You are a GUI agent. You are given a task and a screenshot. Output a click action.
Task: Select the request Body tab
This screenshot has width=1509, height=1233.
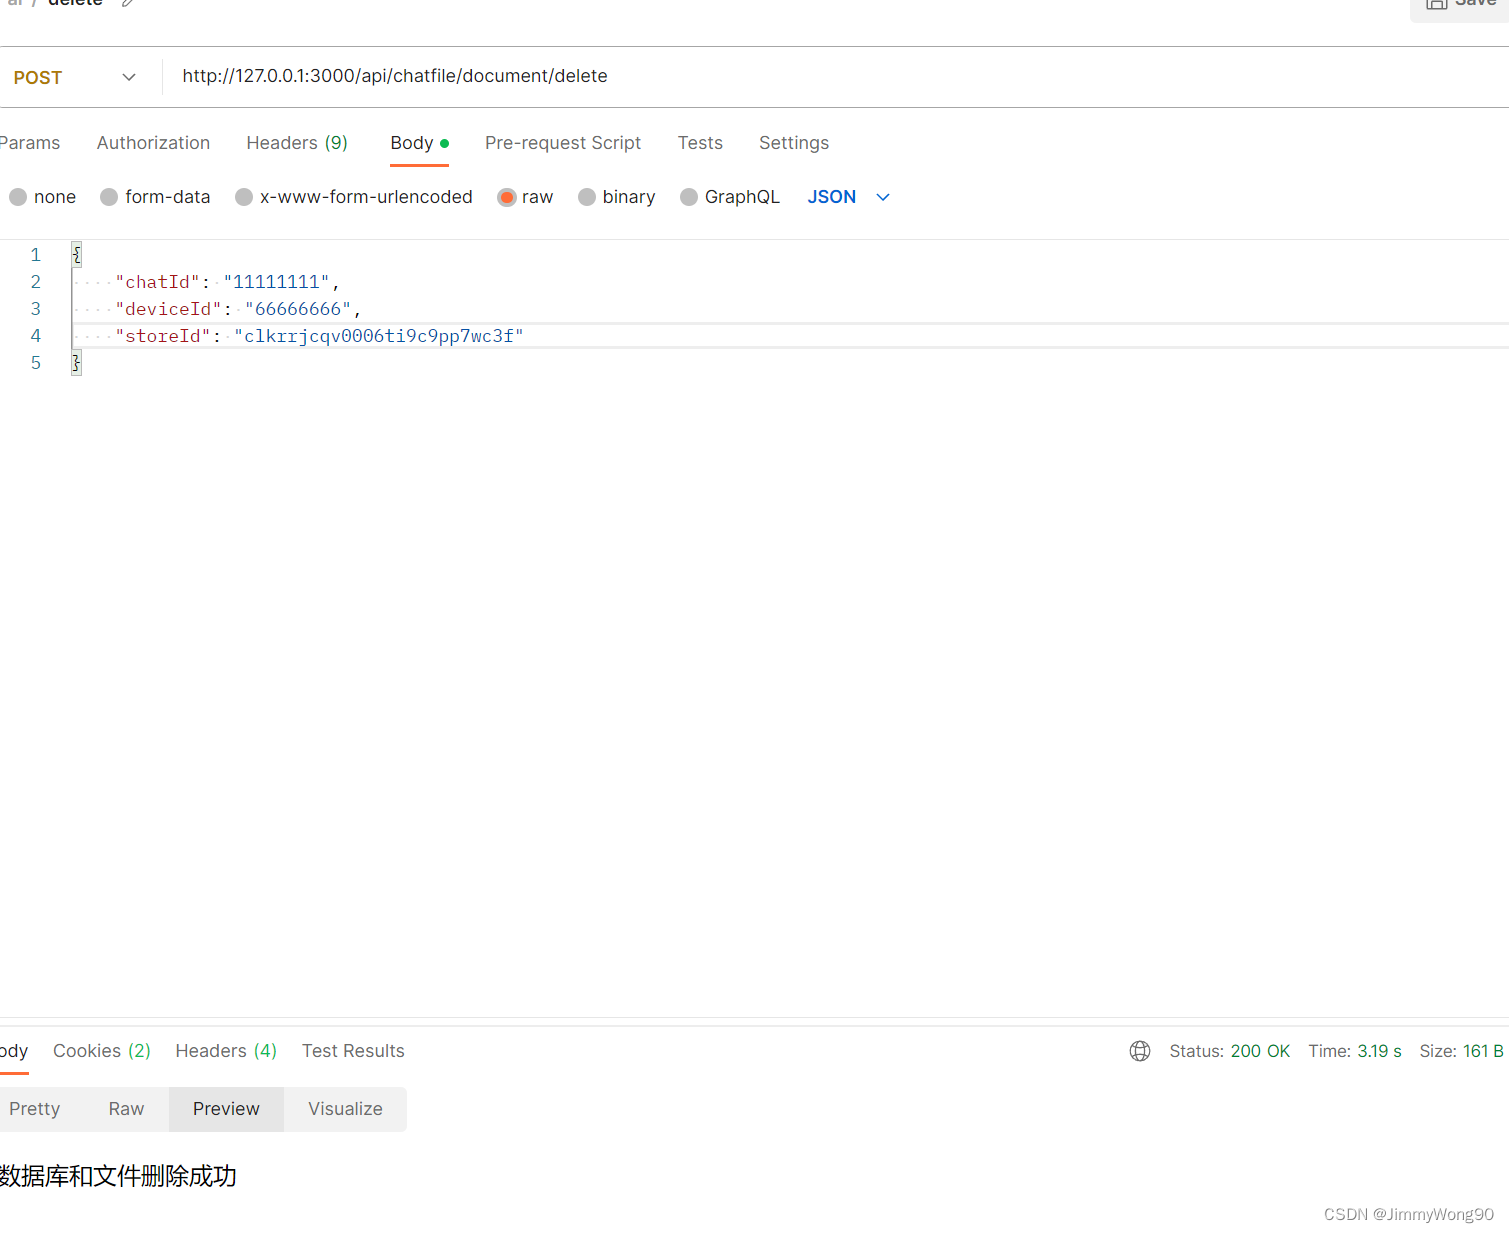click(419, 143)
